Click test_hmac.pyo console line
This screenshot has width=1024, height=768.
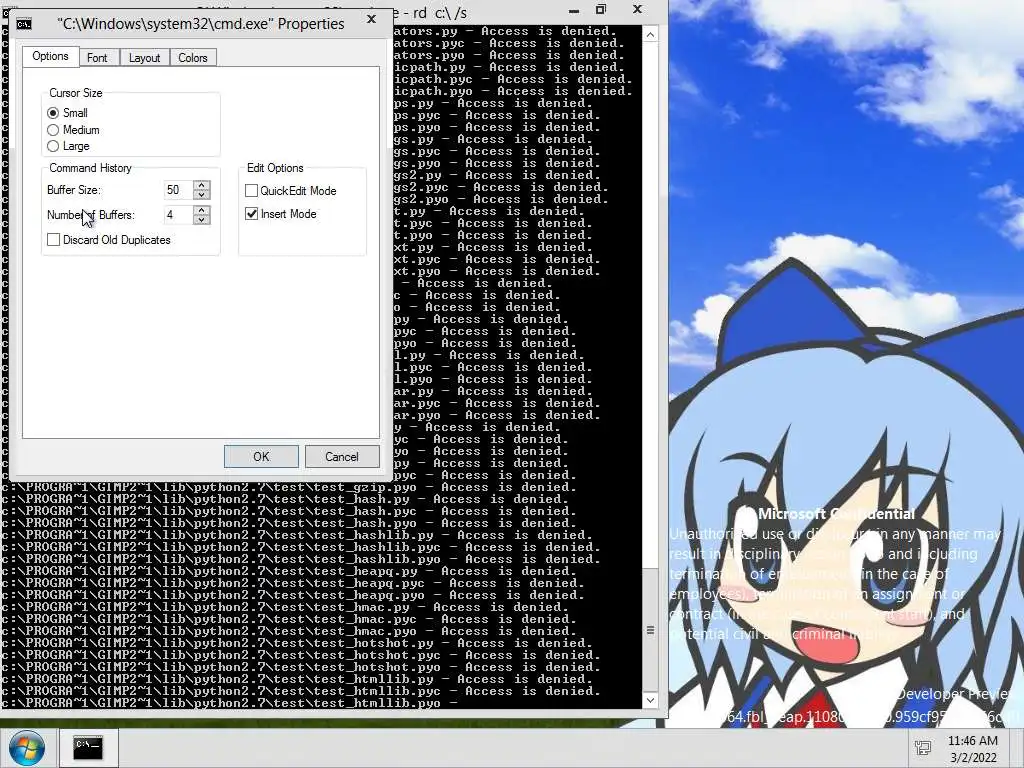tap(289, 632)
